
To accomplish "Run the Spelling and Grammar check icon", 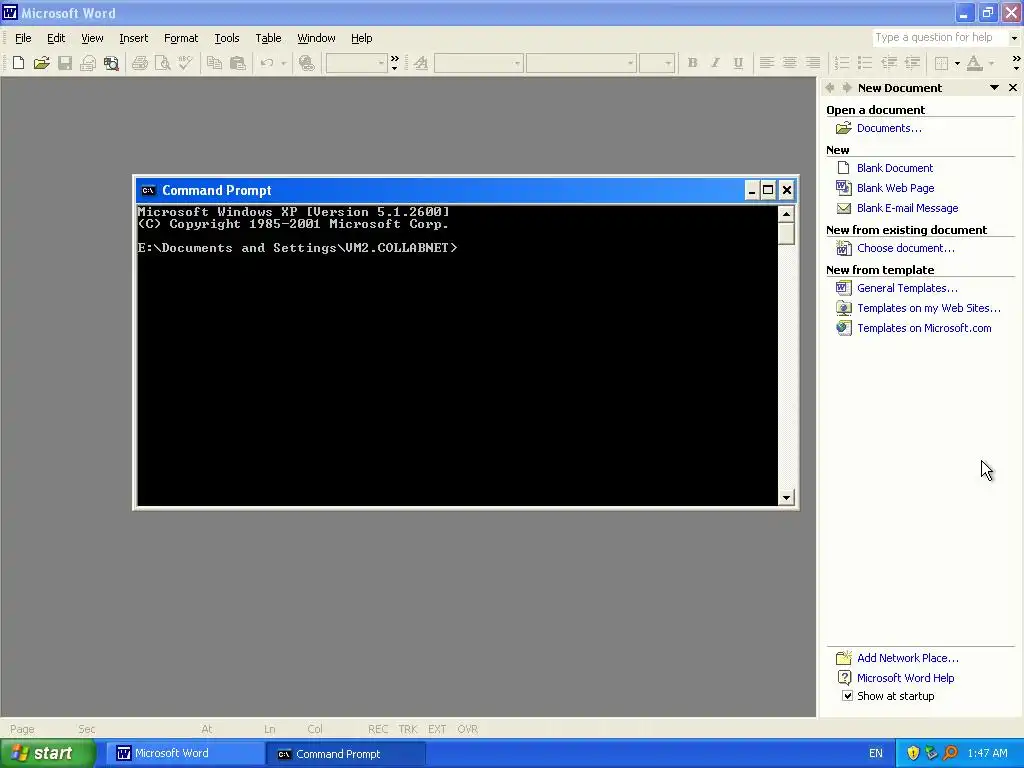I will click(185, 63).
